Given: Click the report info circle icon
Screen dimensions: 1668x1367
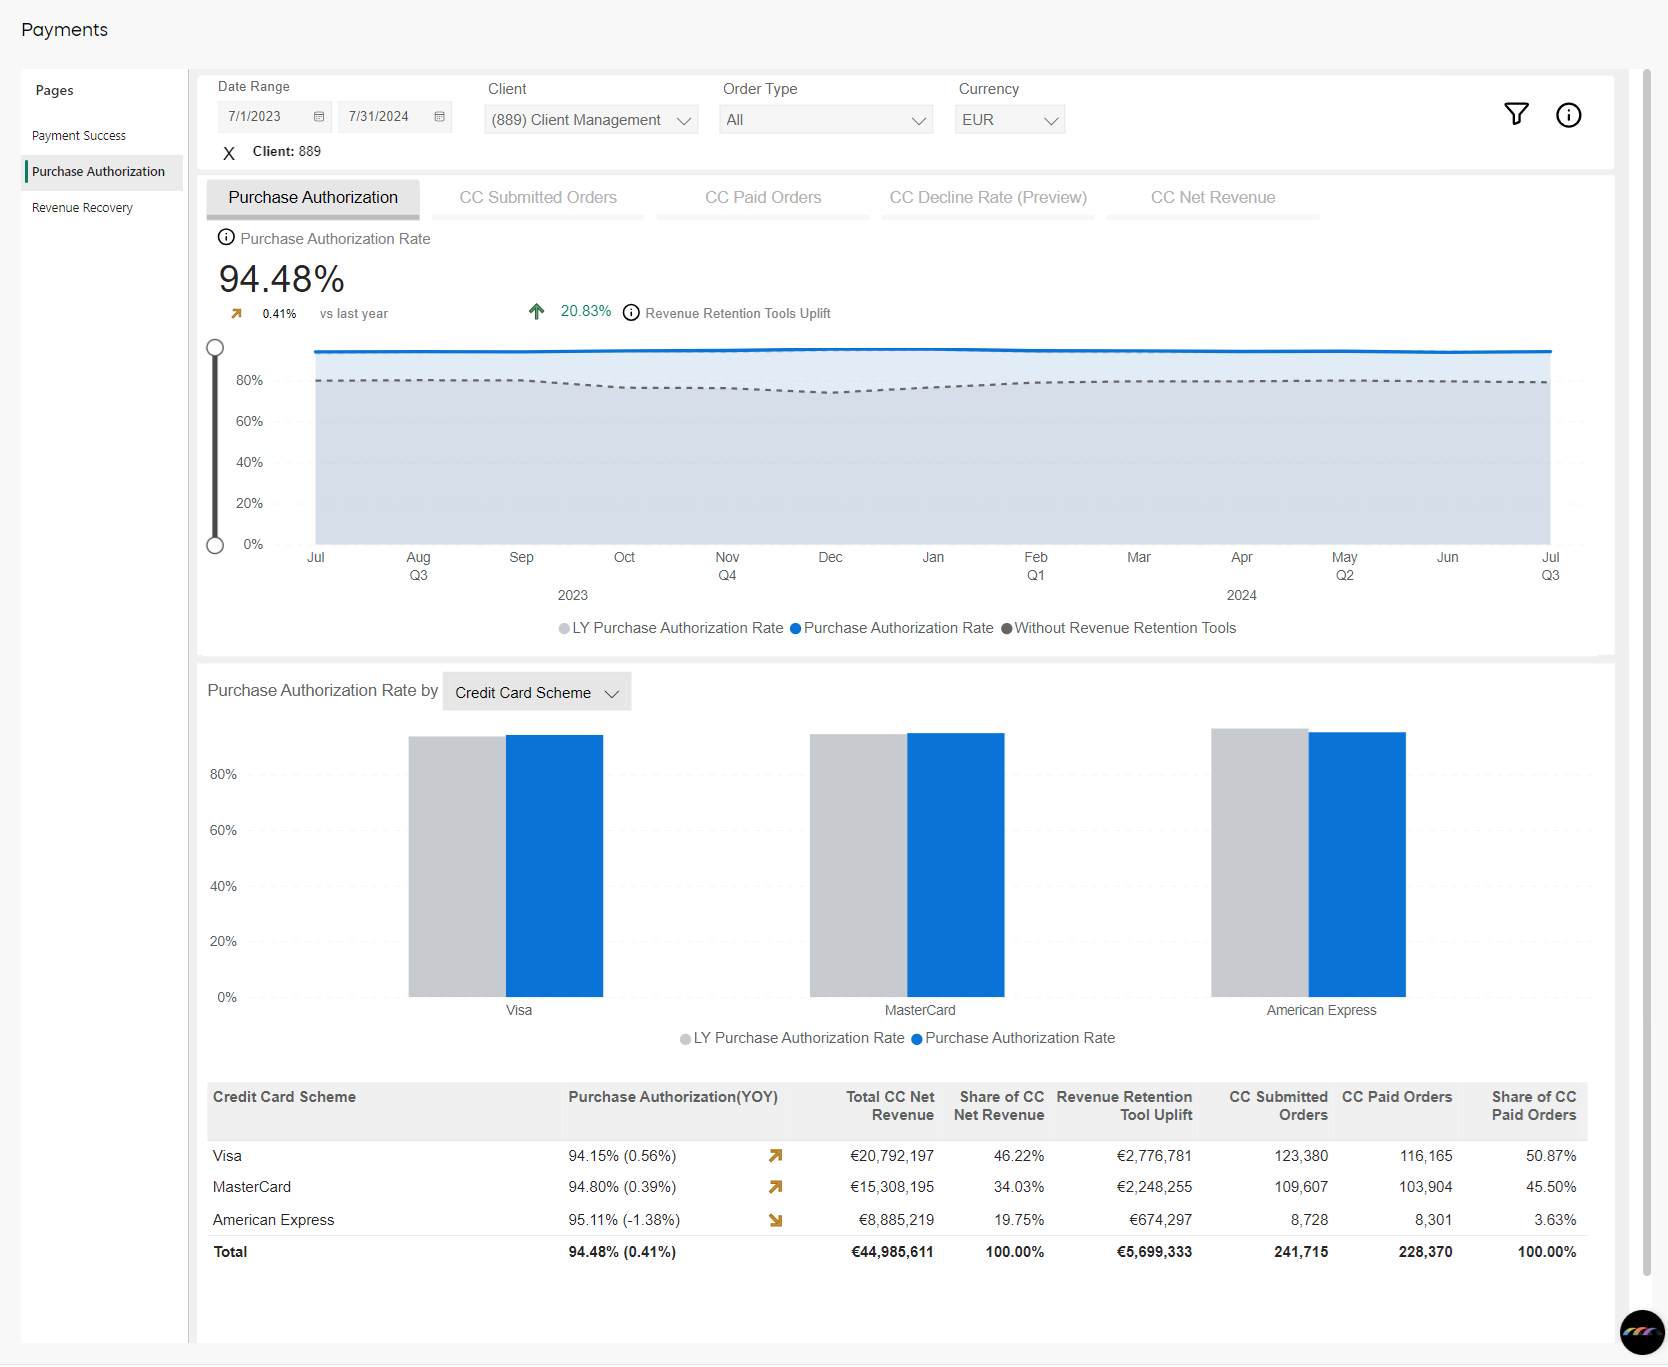Looking at the screenshot, I should tap(1568, 115).
